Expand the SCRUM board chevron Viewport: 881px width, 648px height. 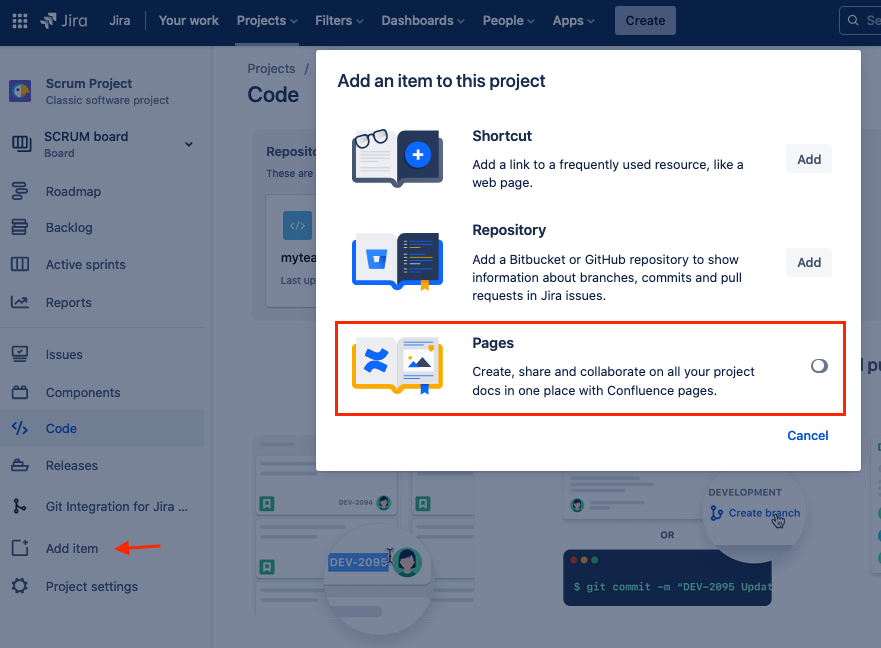coord(189,144)
